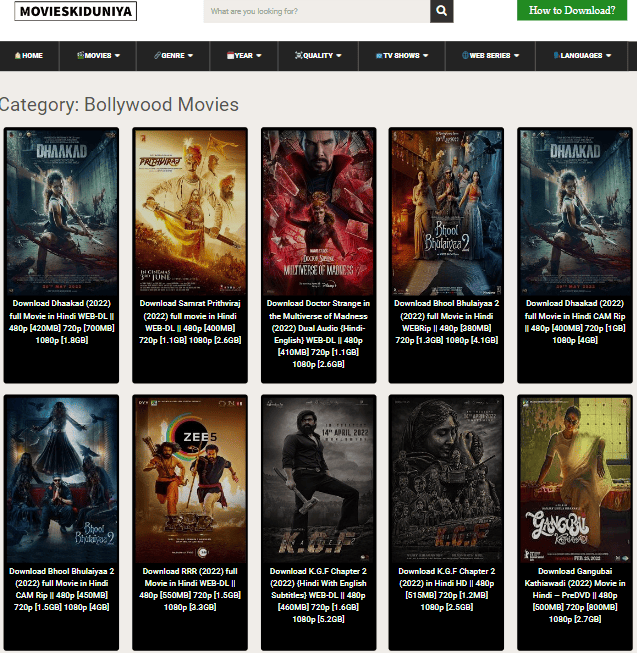Click the RRR ZEE5 poster thumbnail
The height and width of the screenshot is (653, 637).
190,480
